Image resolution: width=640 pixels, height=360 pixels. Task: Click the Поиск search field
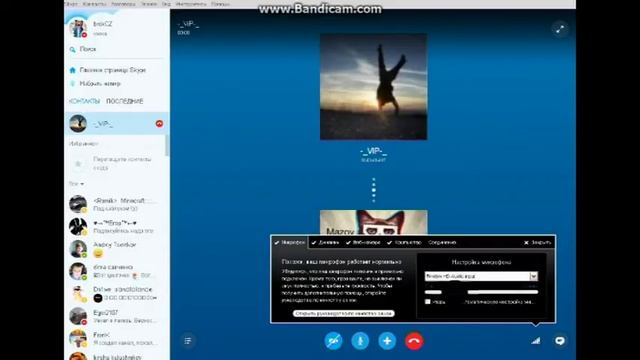116,49
